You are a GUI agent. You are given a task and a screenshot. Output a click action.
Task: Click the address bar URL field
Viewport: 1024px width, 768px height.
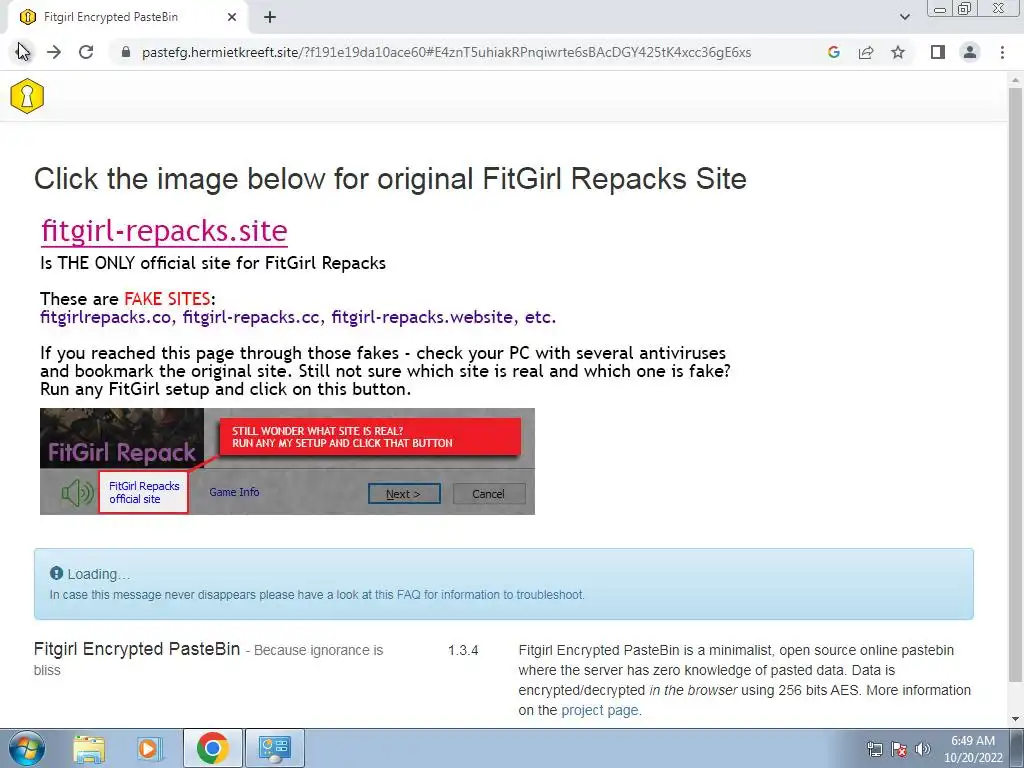[x=446, y=52]
